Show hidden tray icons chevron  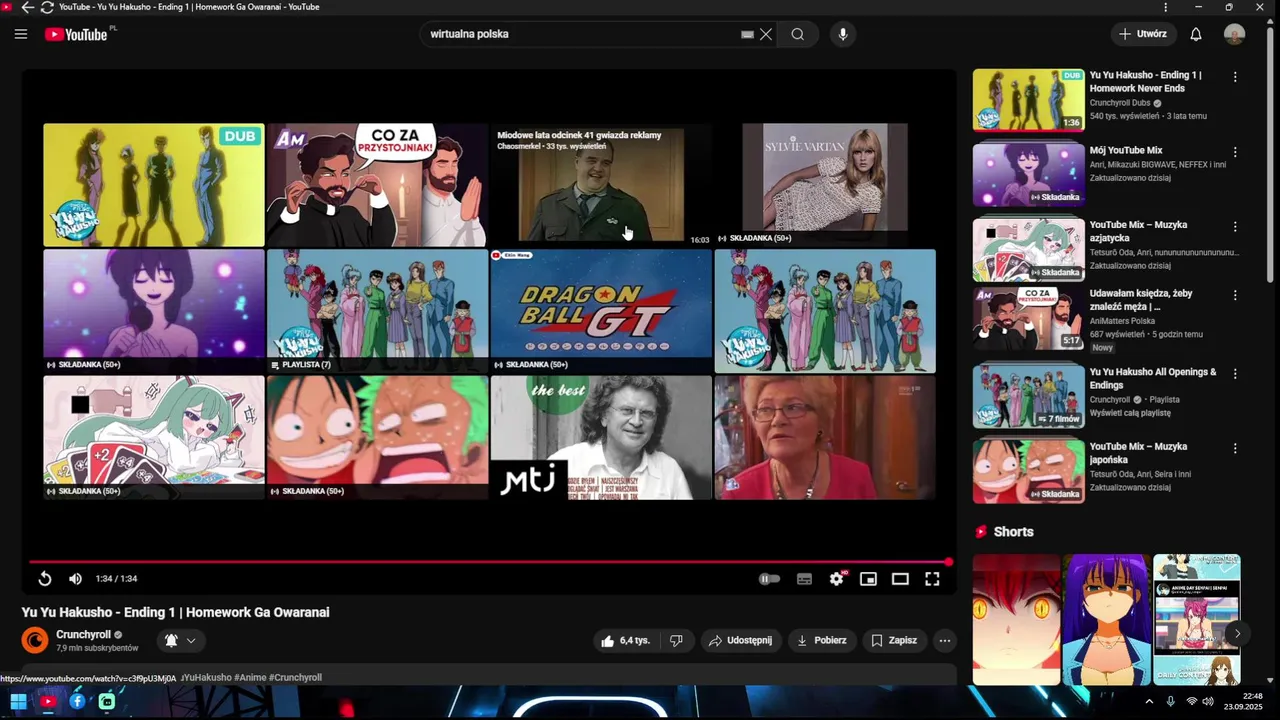click(1149, 702)
